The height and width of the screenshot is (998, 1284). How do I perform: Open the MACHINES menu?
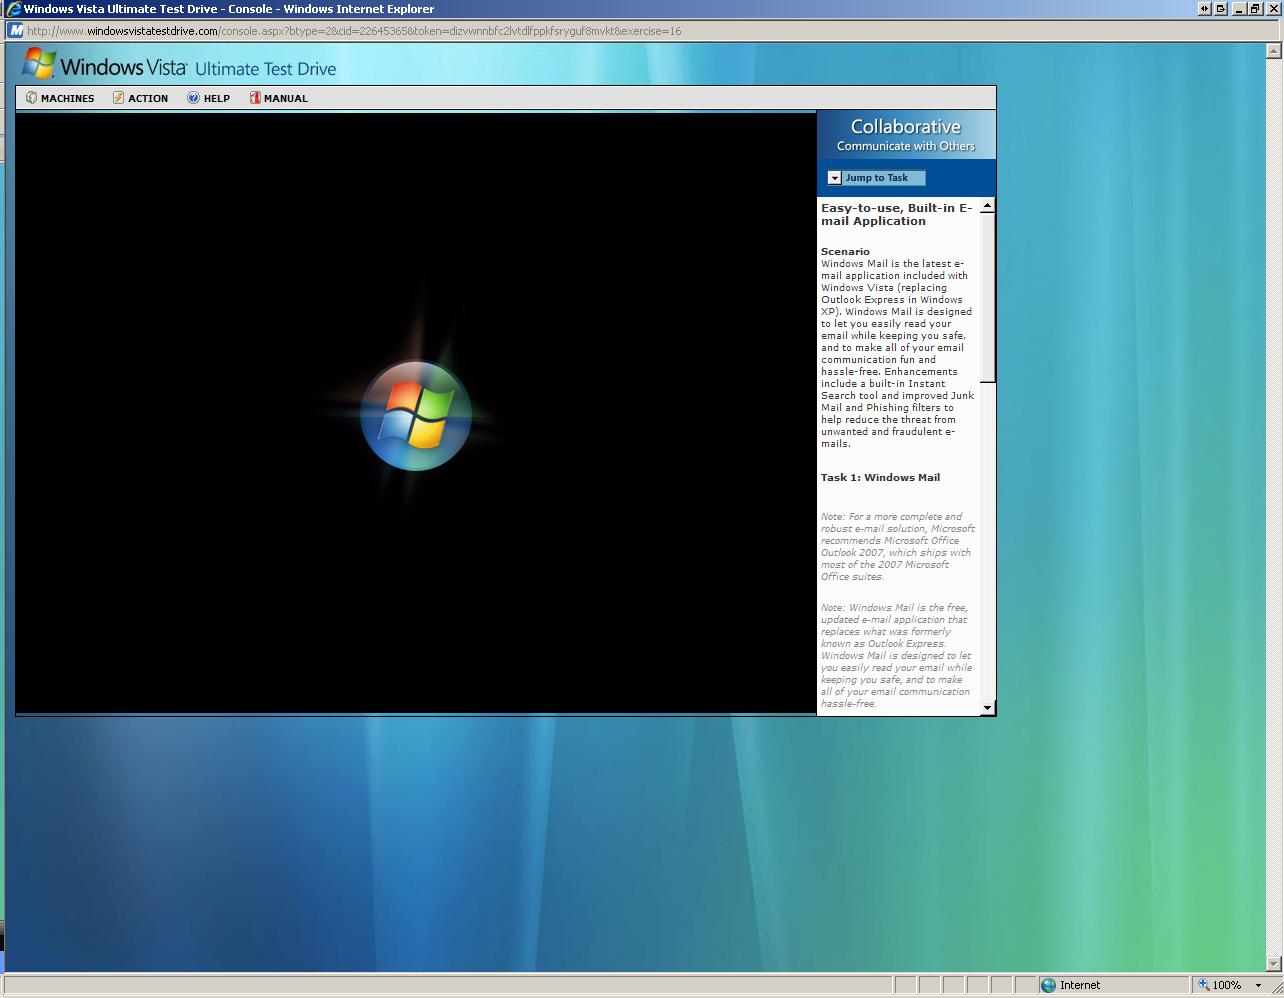pyautogui.click(x=60, y=98)
